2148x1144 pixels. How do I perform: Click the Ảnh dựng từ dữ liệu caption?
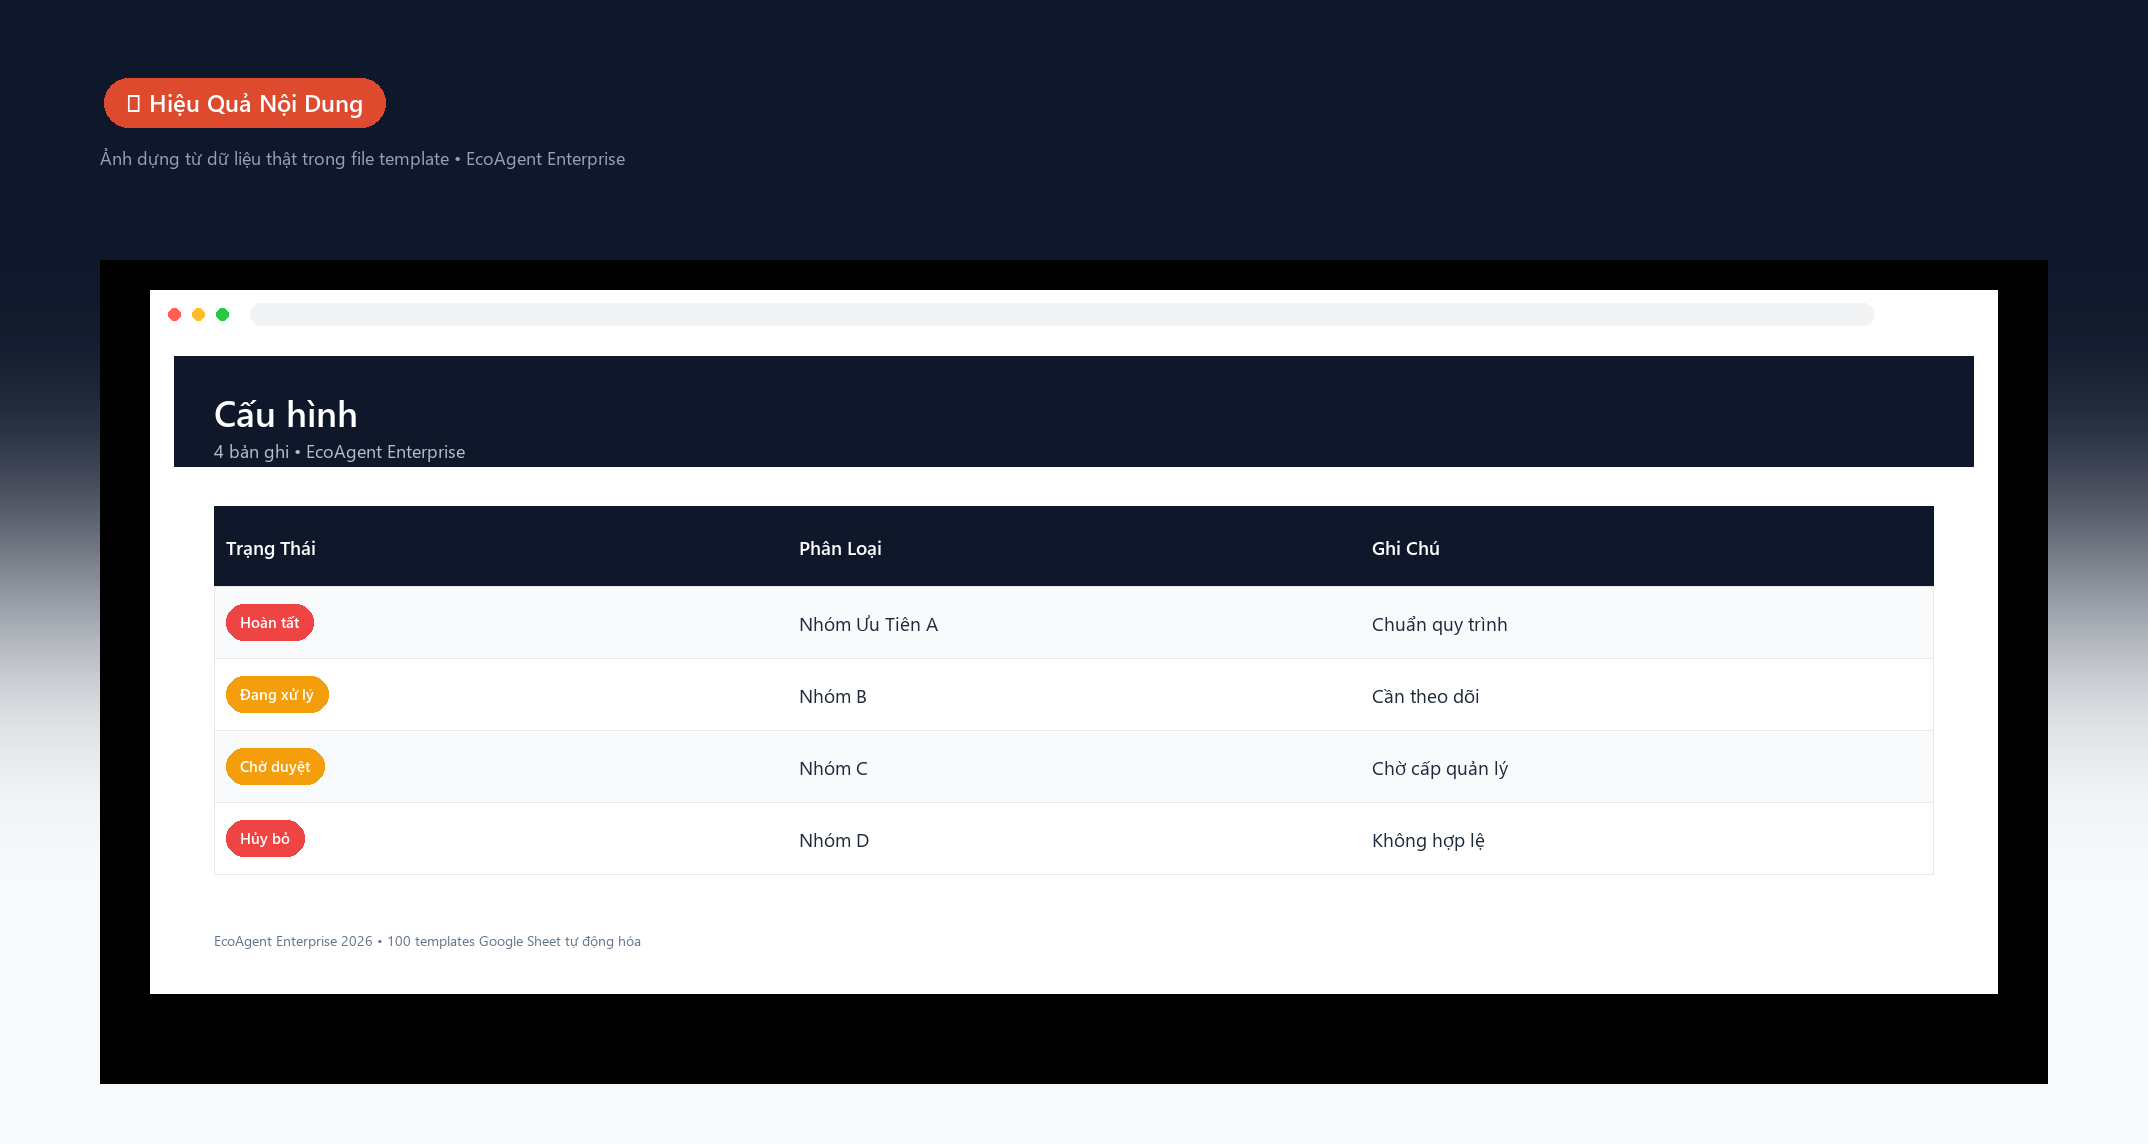pyautogui.click(x=362, y=159)
